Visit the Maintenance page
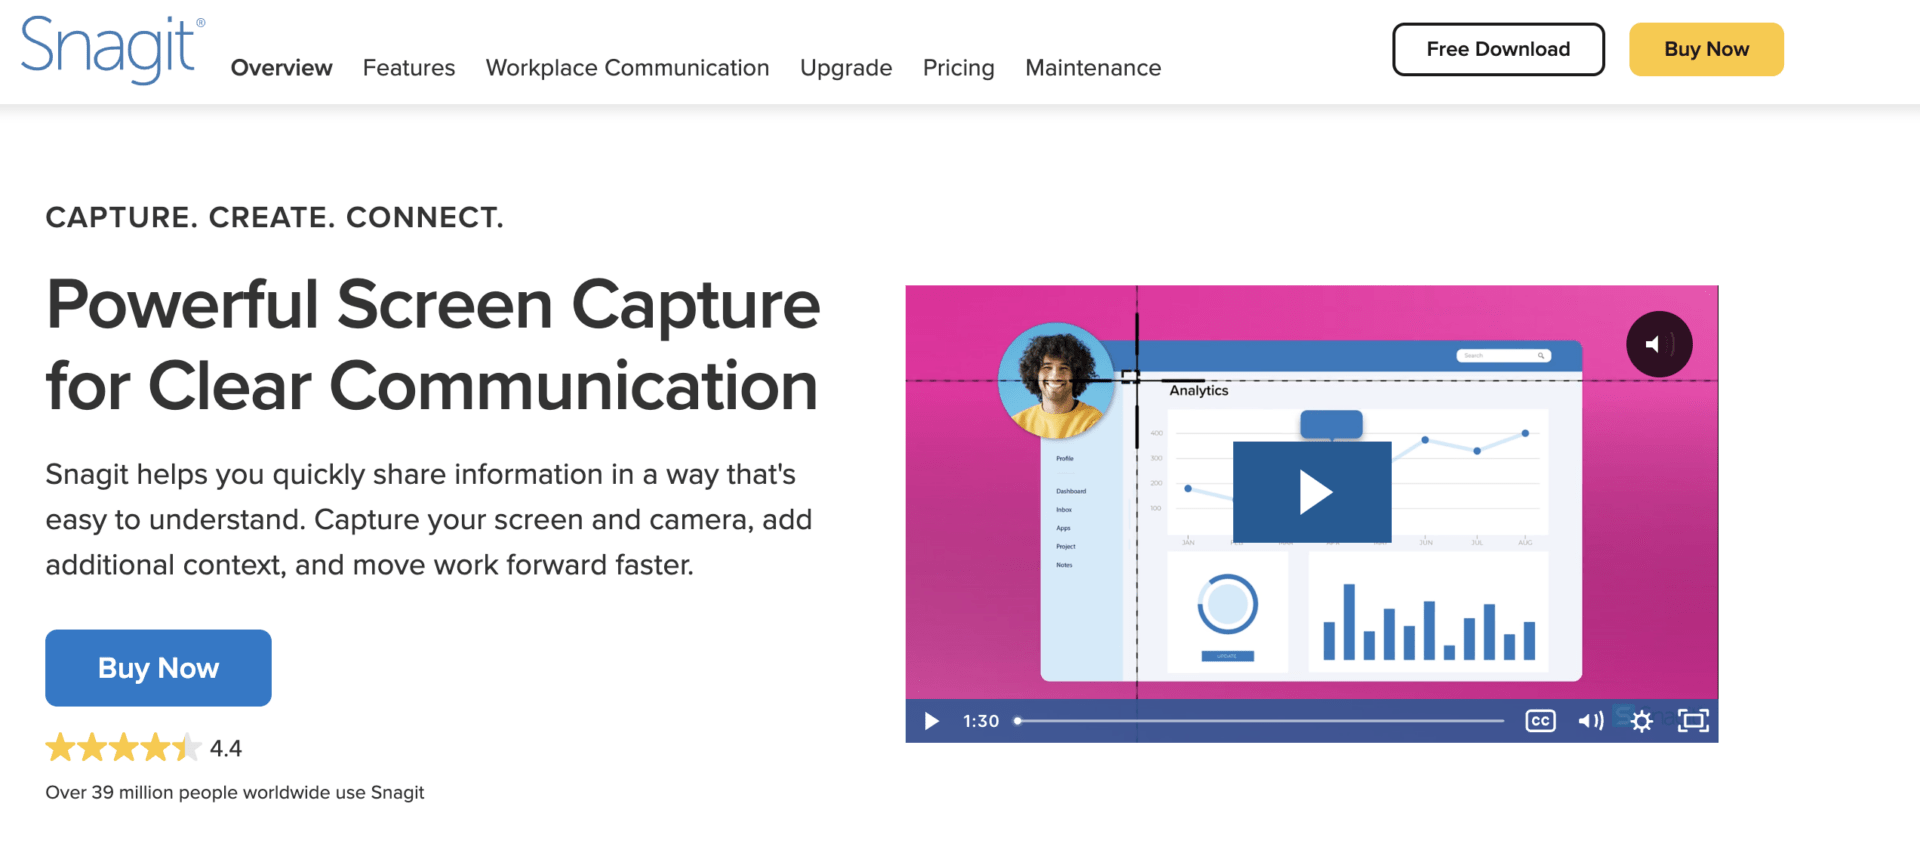 [1093, 68]
